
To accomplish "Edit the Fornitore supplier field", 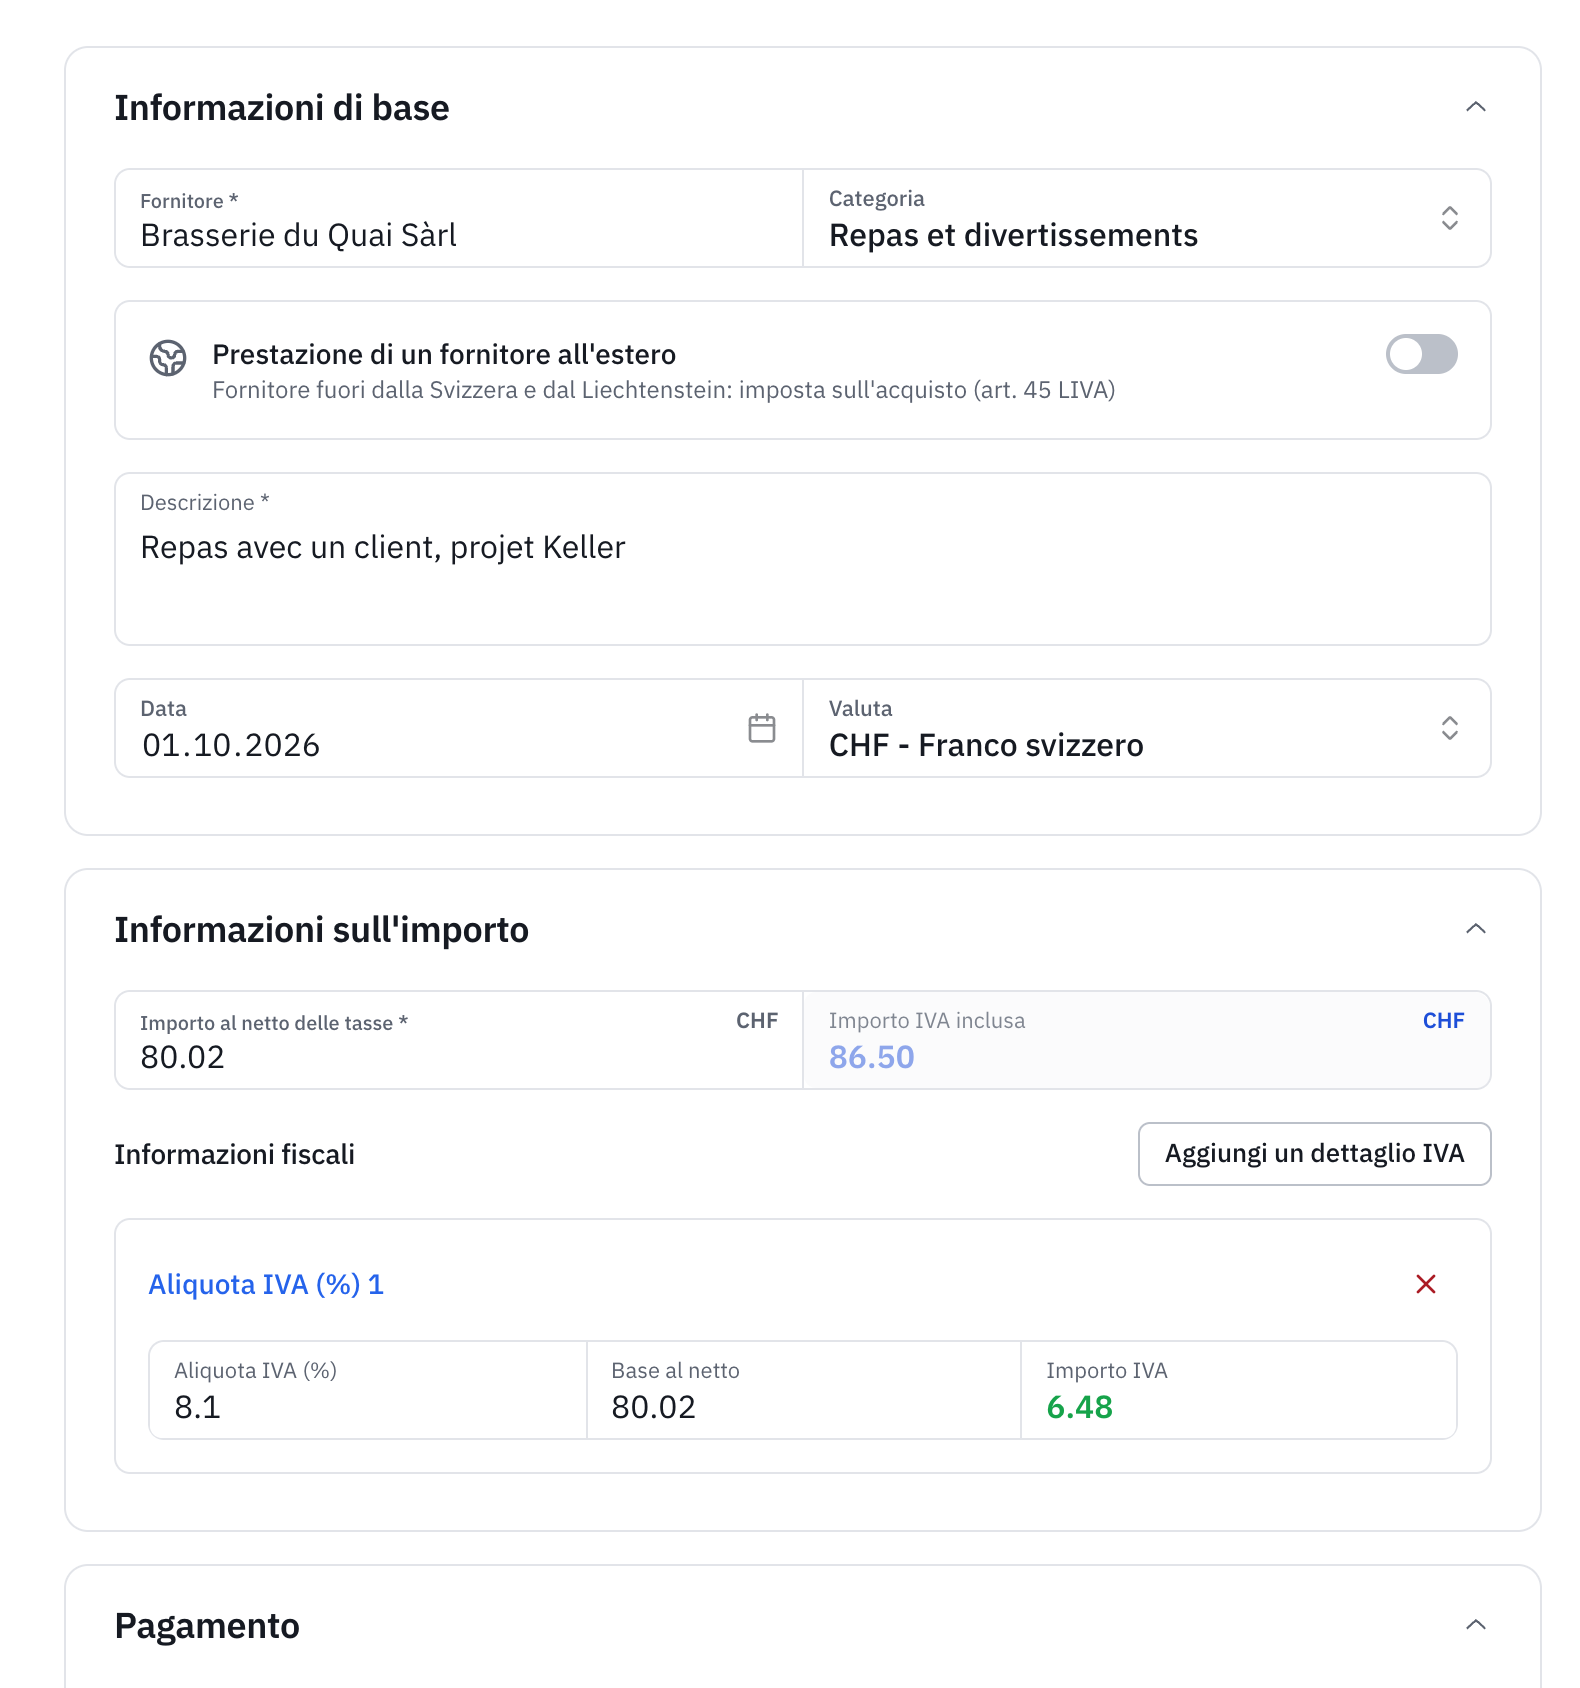I will click(x=459, y=218).
